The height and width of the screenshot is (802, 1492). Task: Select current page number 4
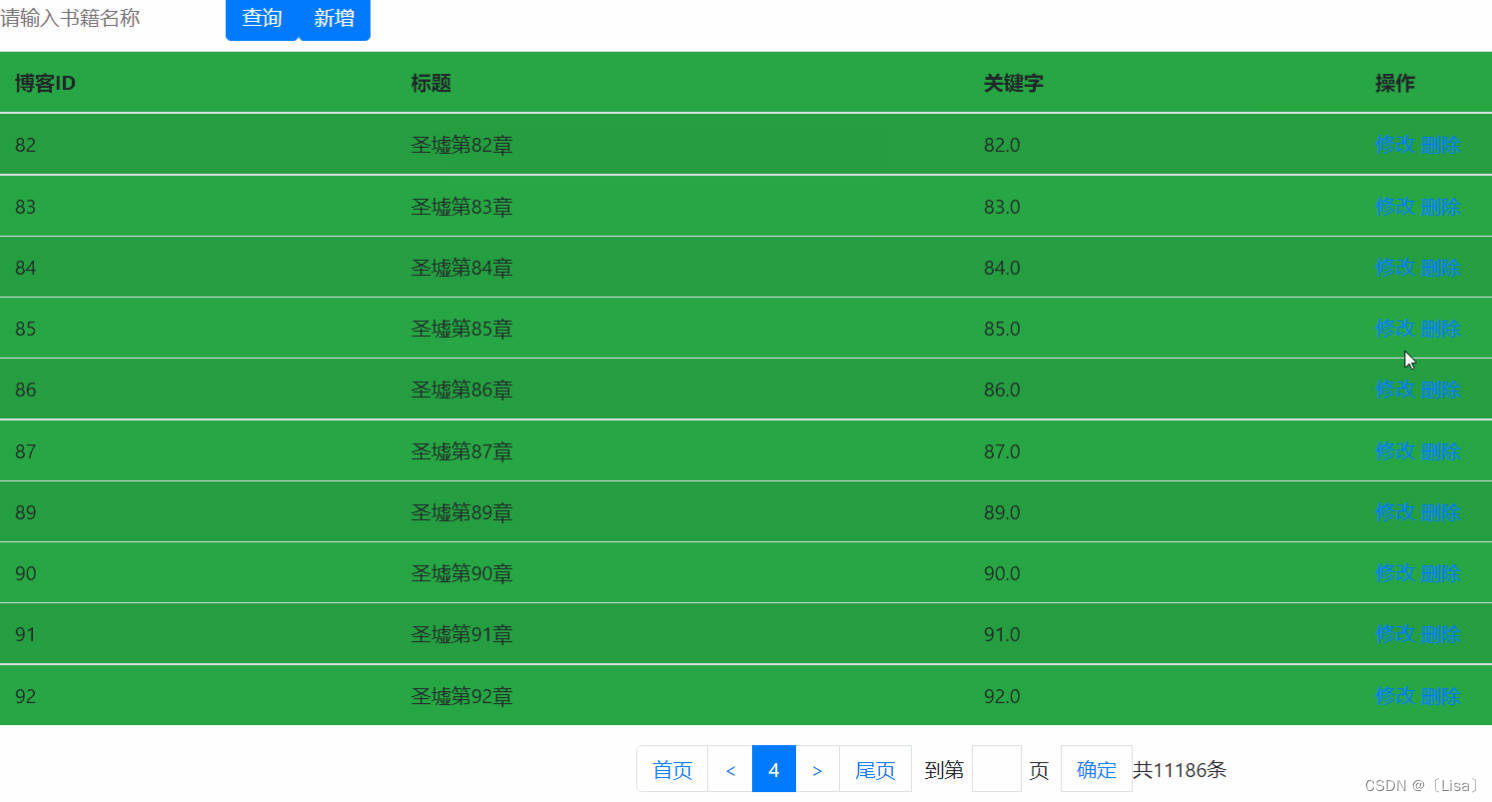pos(774,769)
